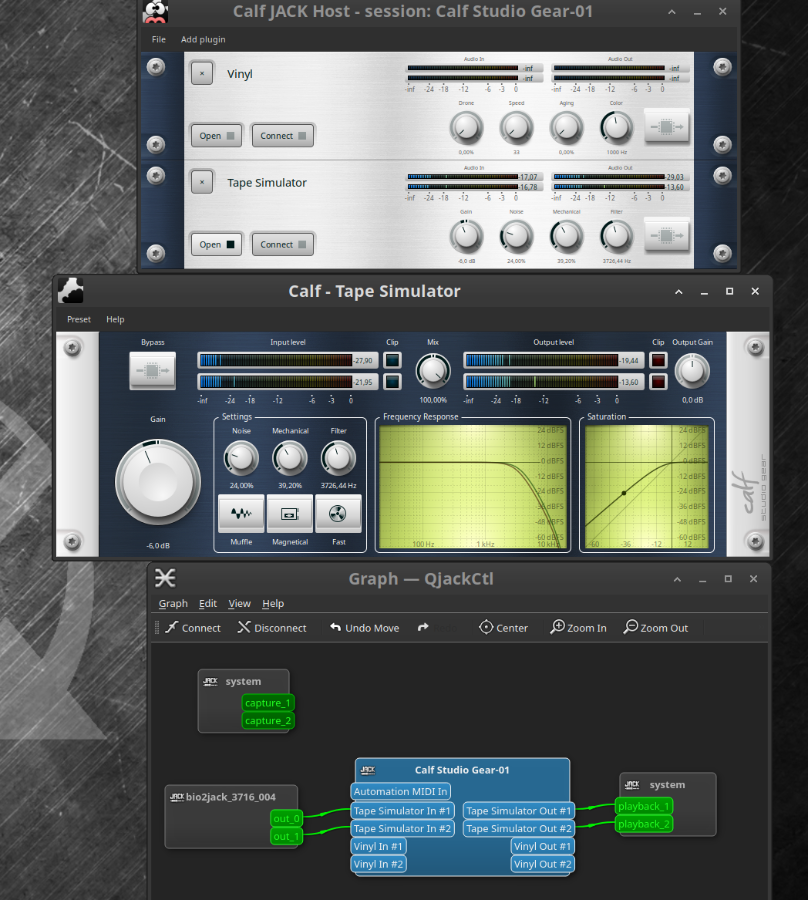Open the View menu in QjackCtl
The image size is (808, 900).
239,603
